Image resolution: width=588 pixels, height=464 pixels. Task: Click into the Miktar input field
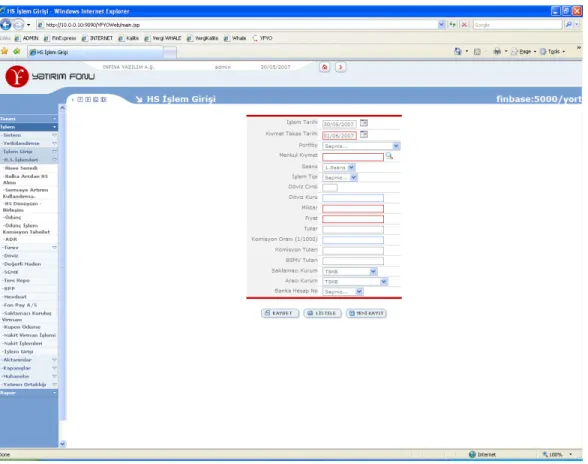click(353, 208)
